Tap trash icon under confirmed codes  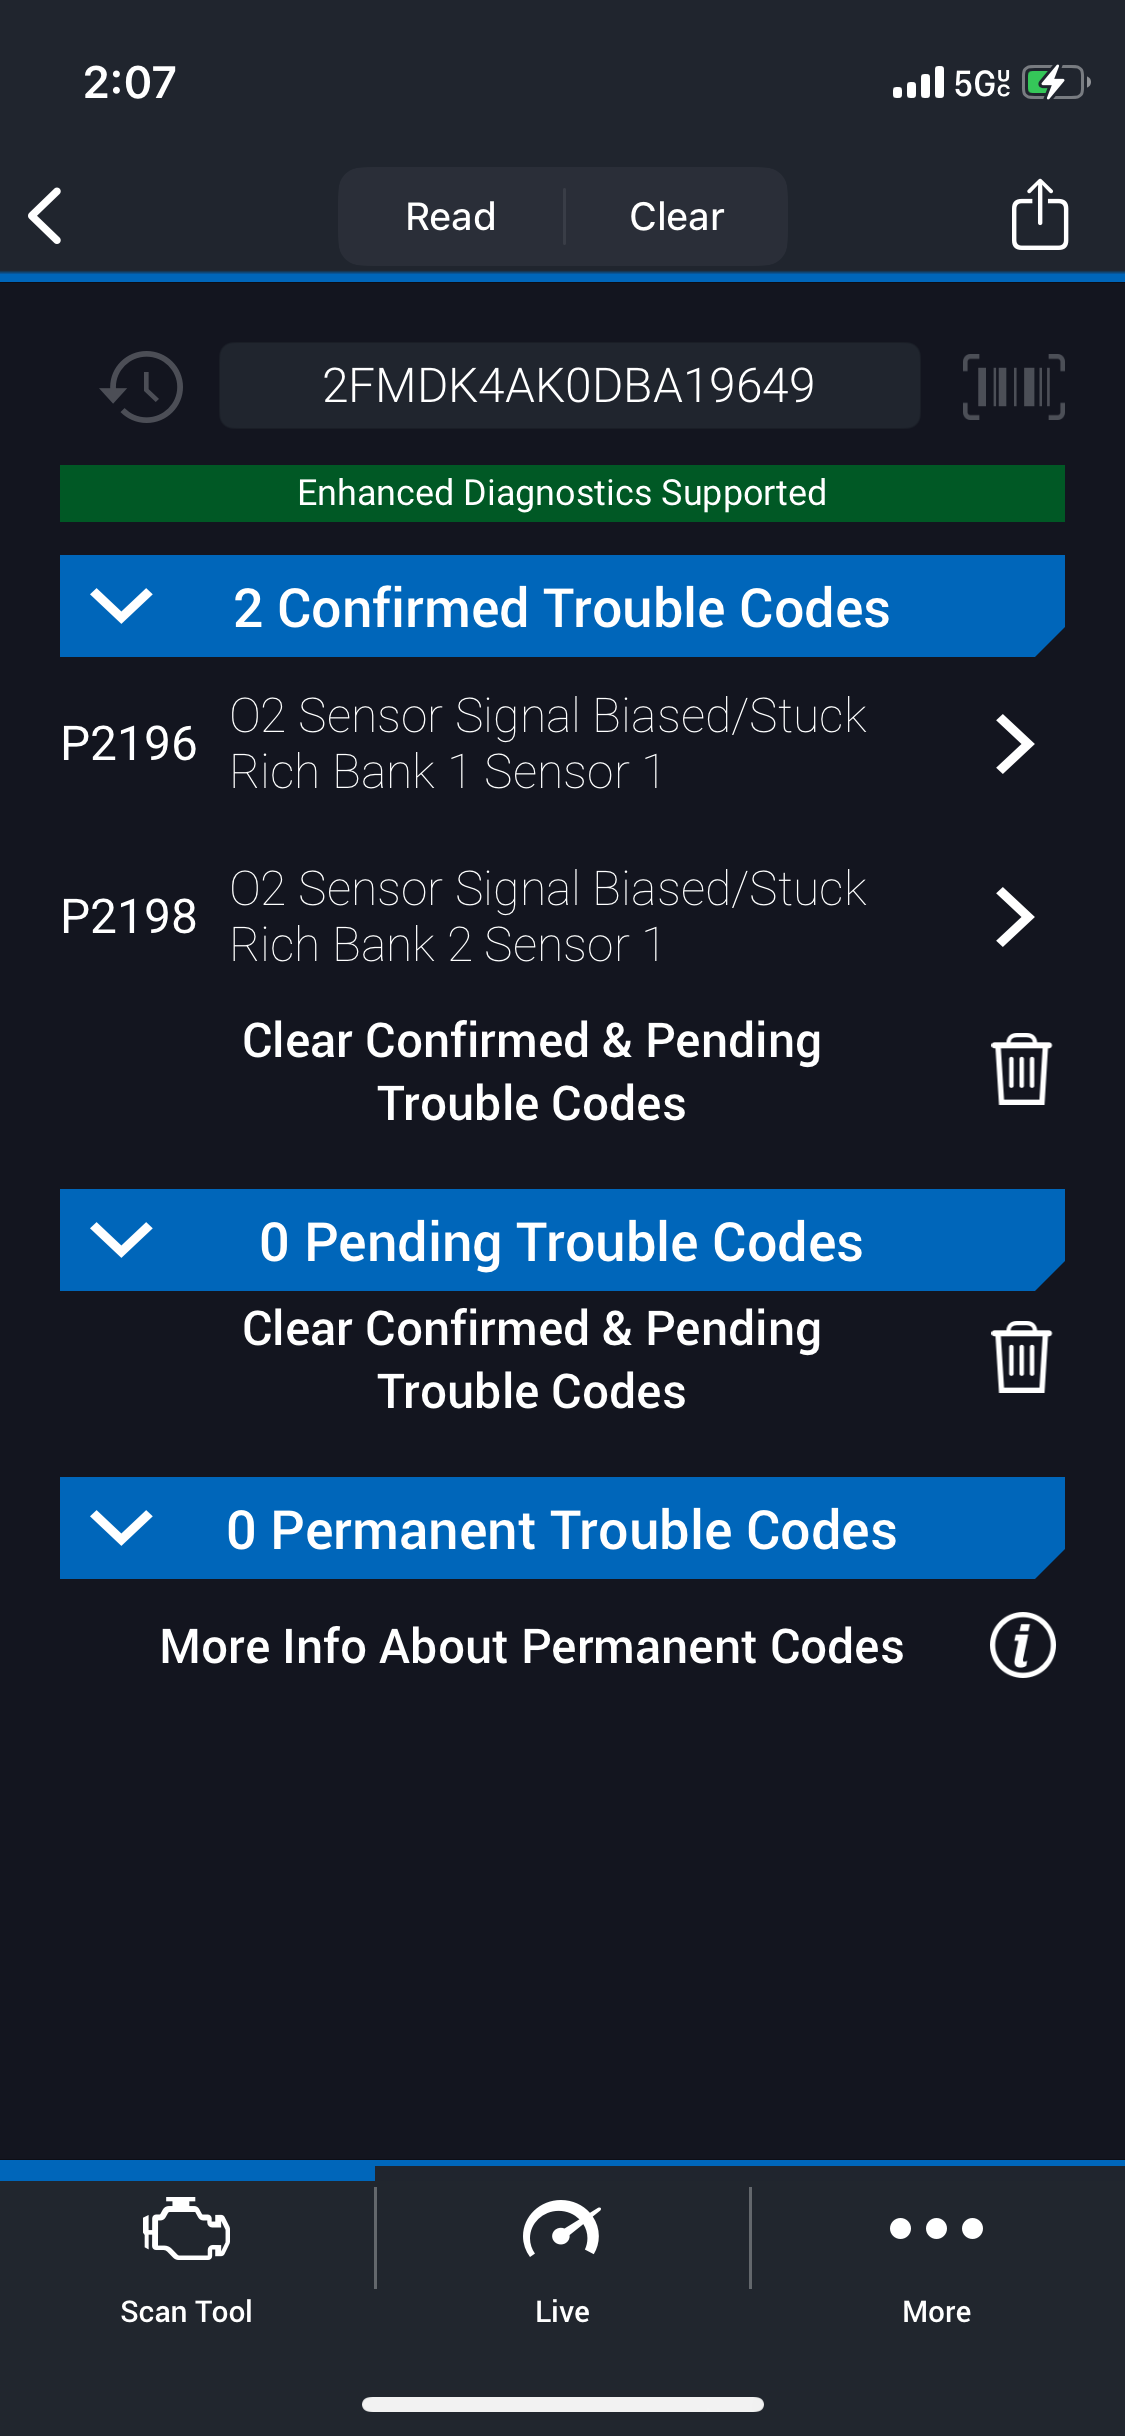(x=1021, y=1070)
